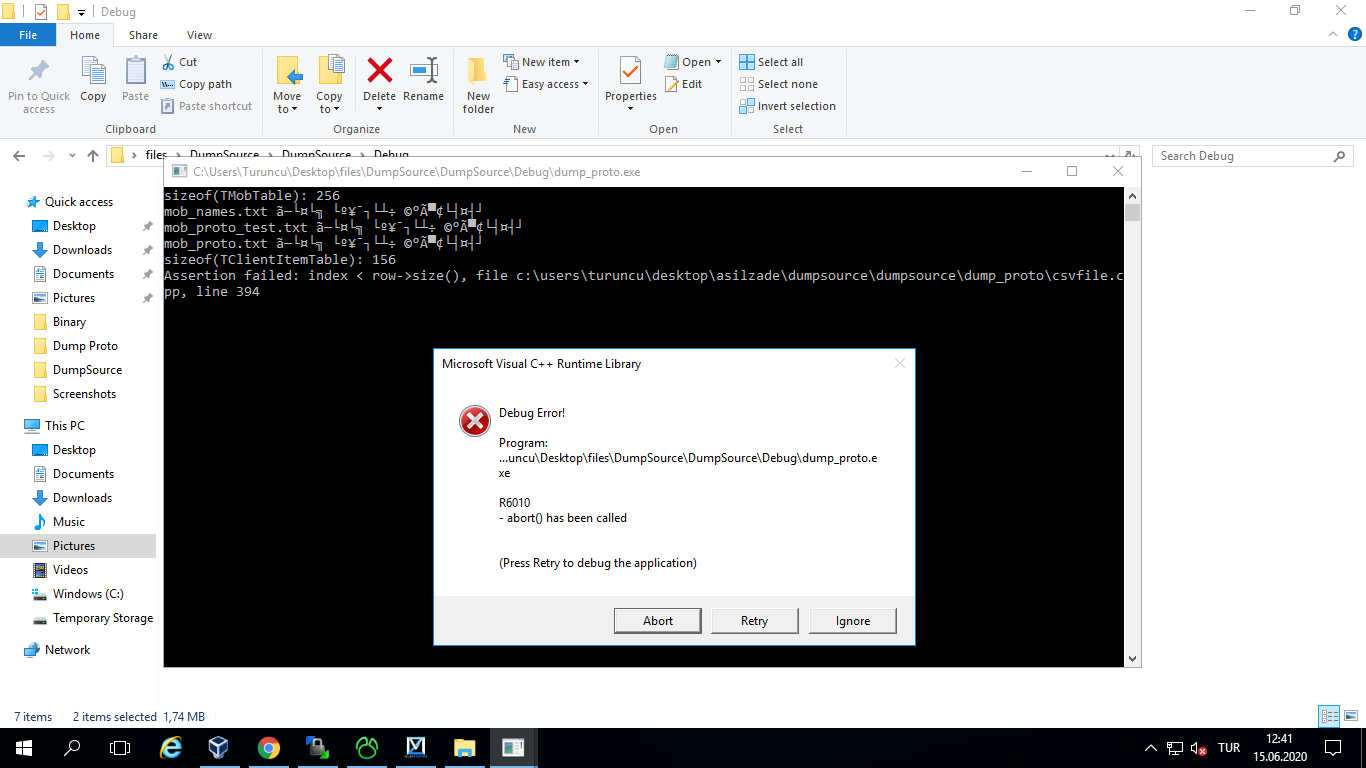
Task: Click the Back navigation arrow
Action: coord(19,156)
